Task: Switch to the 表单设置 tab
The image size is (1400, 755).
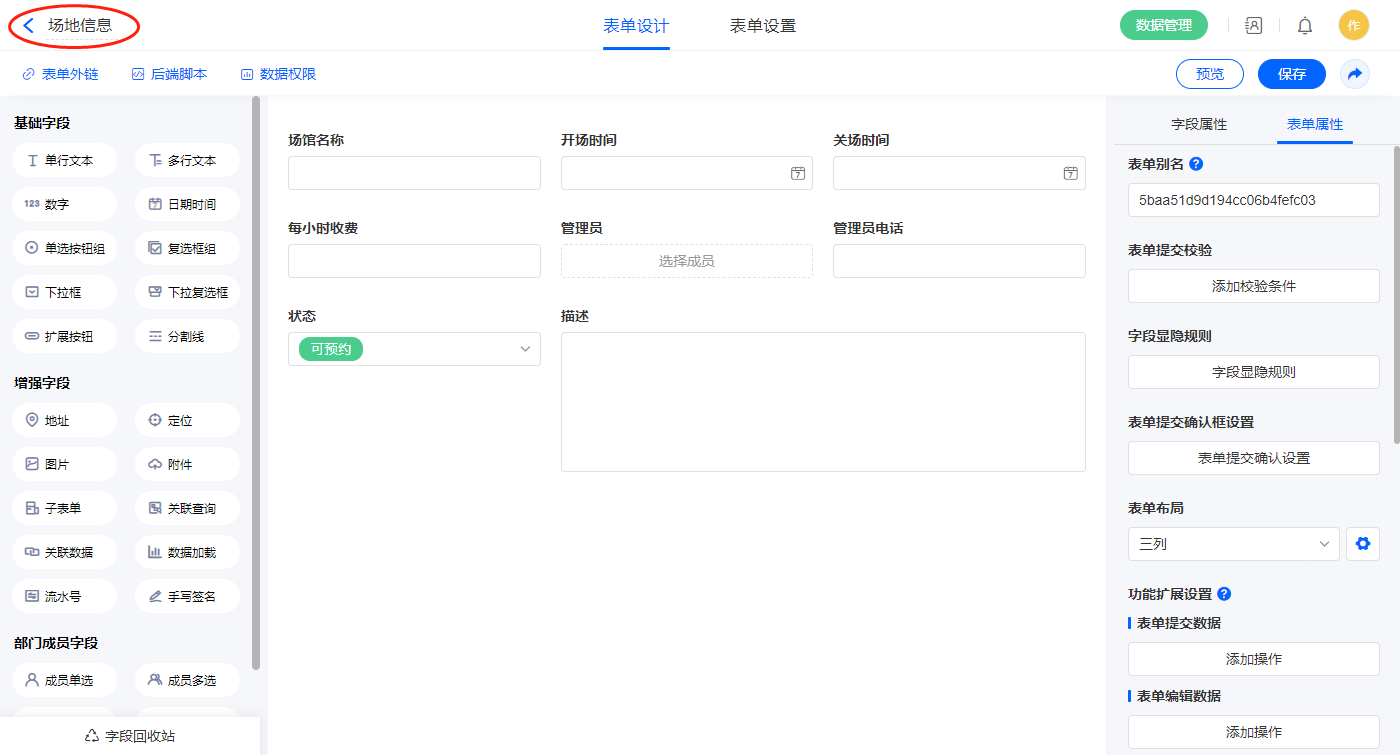Action: 763,26
